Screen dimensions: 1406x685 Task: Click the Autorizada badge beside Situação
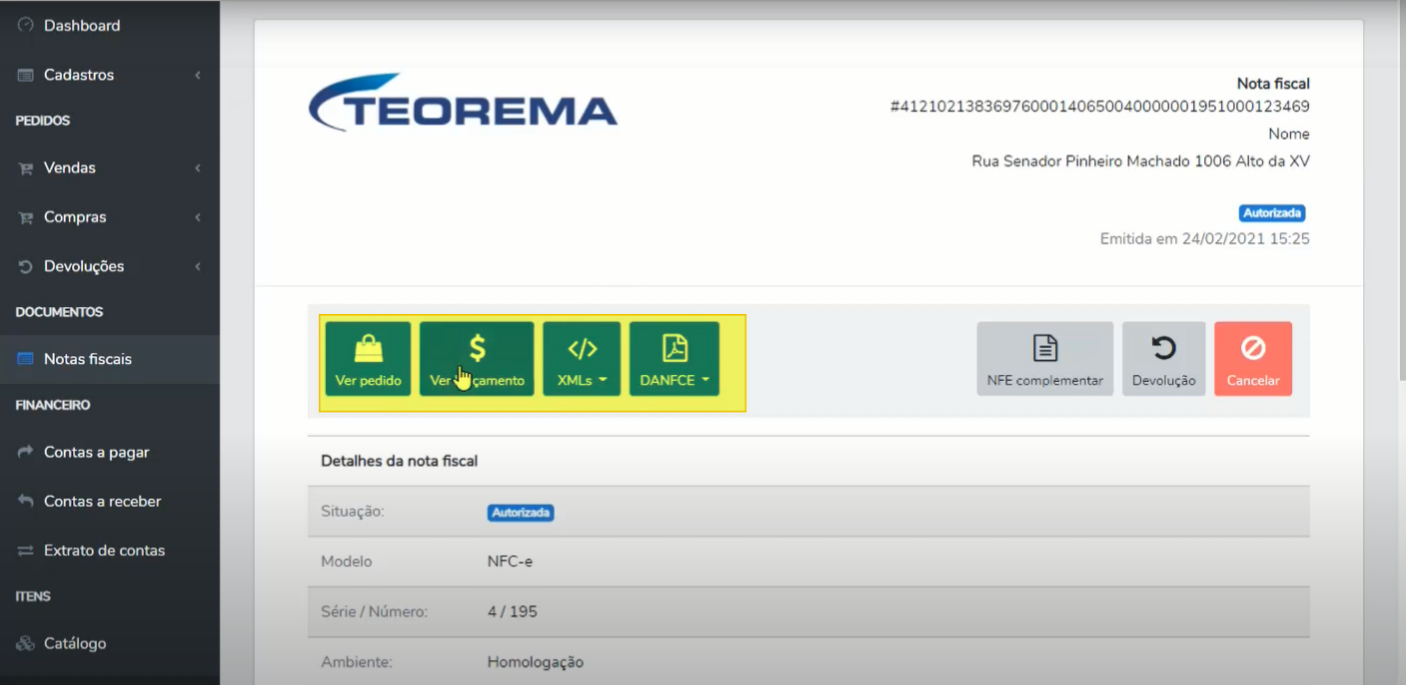(521, 512)
